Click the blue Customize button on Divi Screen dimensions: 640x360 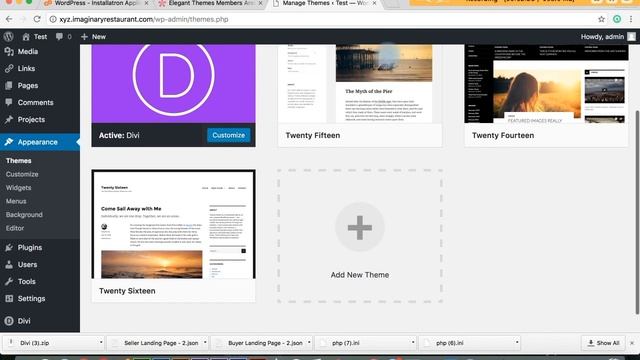(229, 135)
